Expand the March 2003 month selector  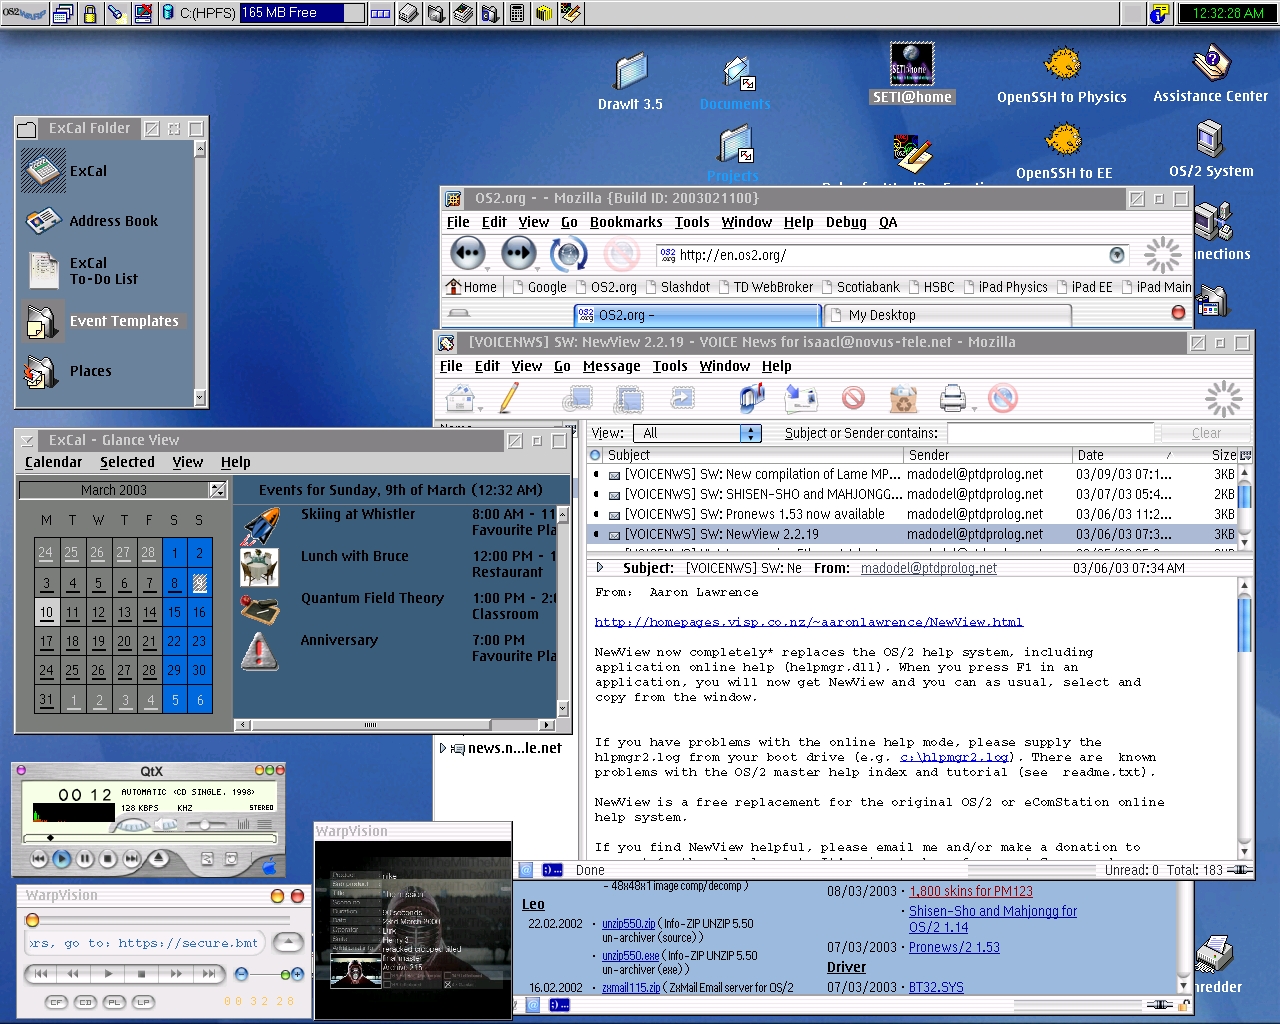pos(217,490)
